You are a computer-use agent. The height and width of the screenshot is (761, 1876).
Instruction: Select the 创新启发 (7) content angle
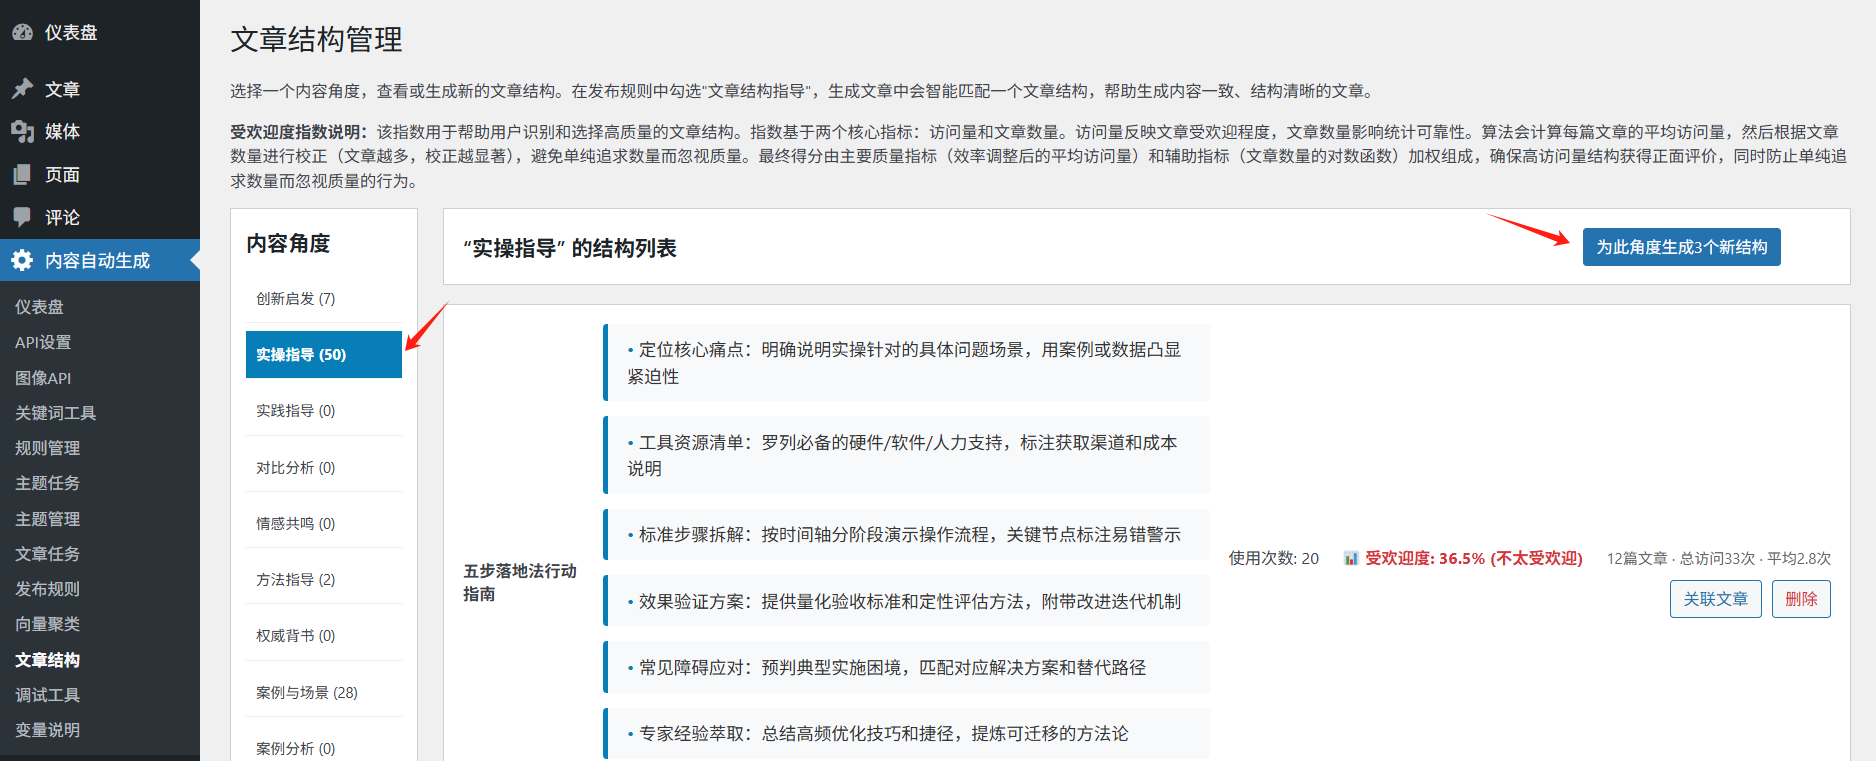click(x=295, y=298)
